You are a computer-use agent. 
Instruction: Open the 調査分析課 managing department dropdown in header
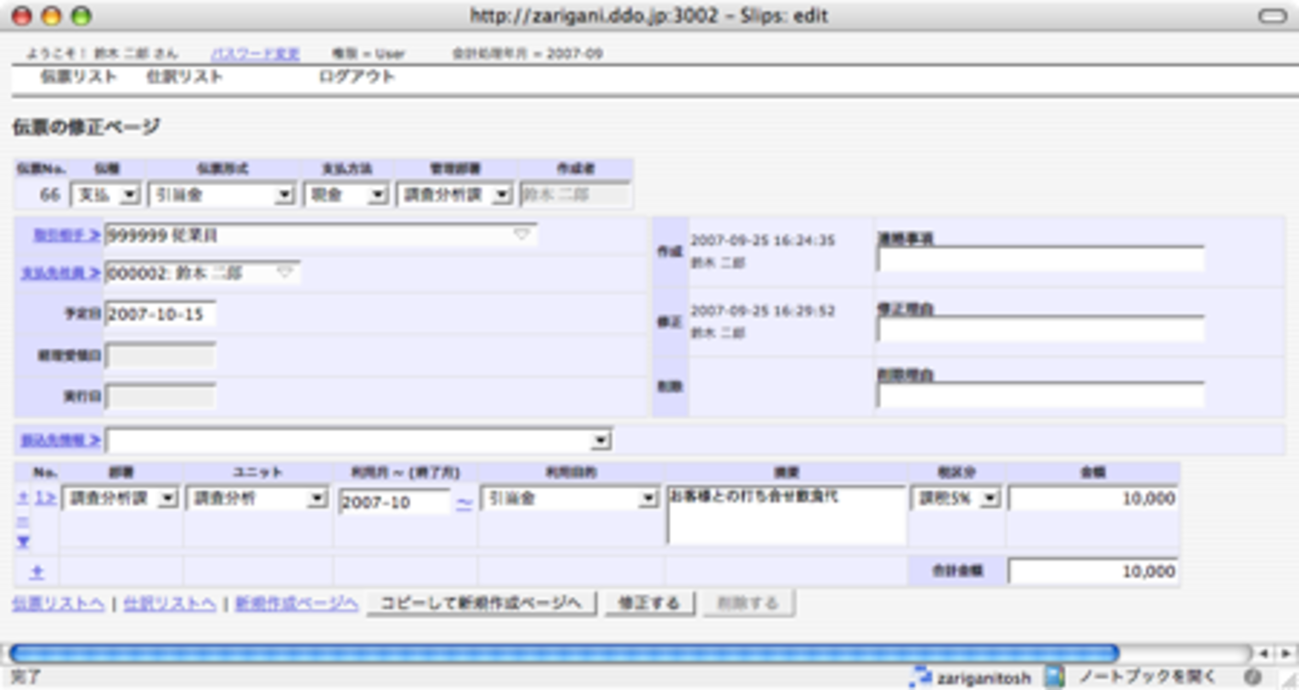coord(455,195)
